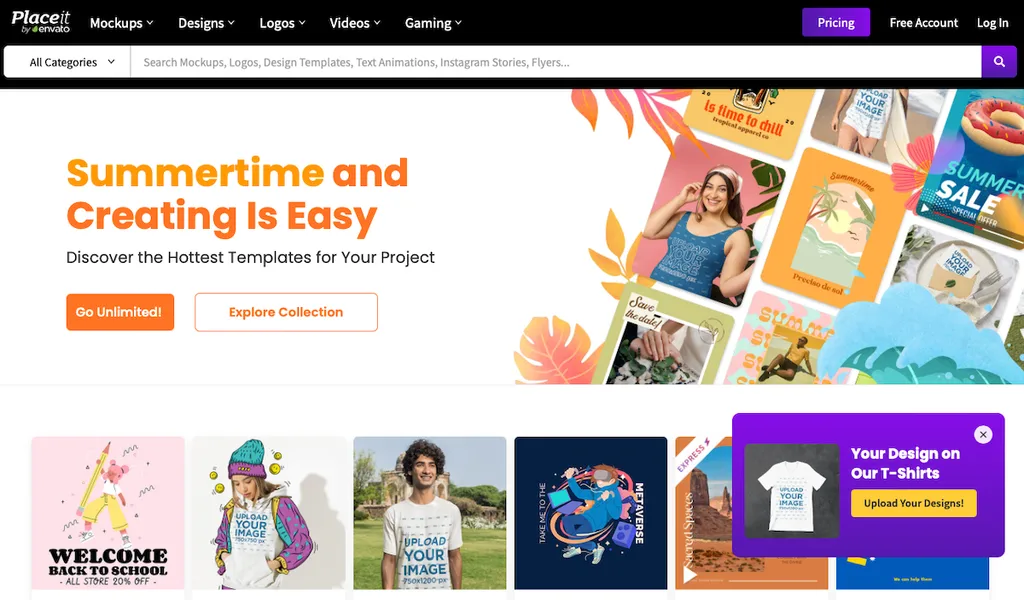Close the T-Shirts promo popup
Viewport: 1024px width, 600px height.
pos(983,434)
